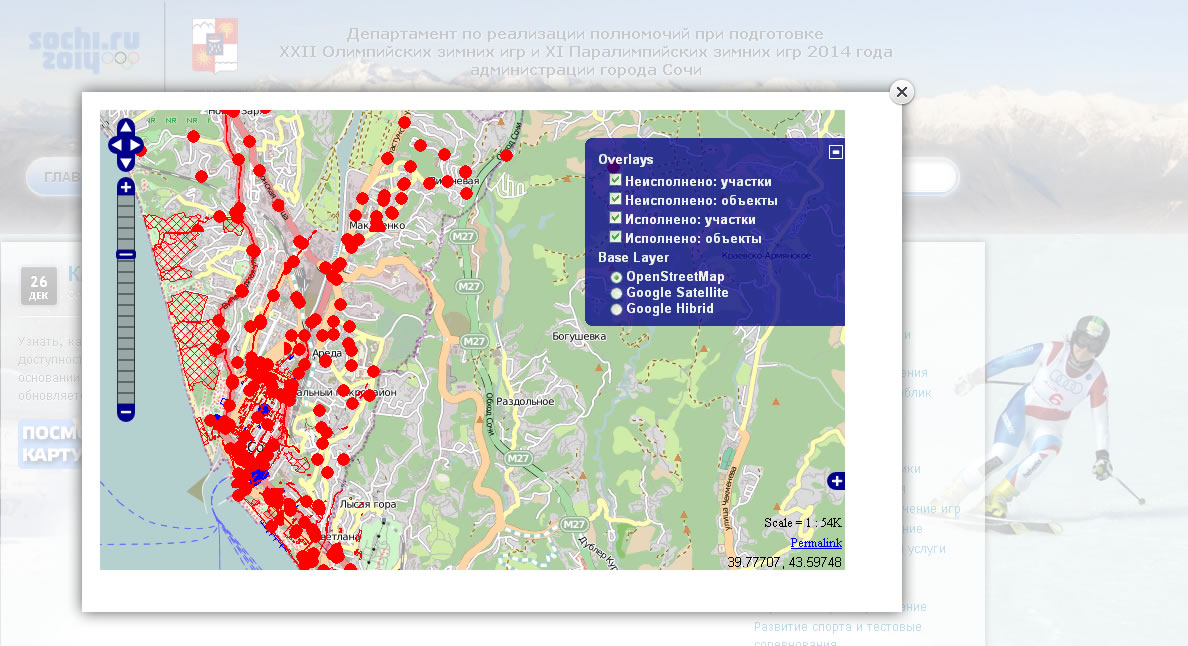Click the department title header text
The height and width of the screenshot is (646, 1188).
point(586,52)
